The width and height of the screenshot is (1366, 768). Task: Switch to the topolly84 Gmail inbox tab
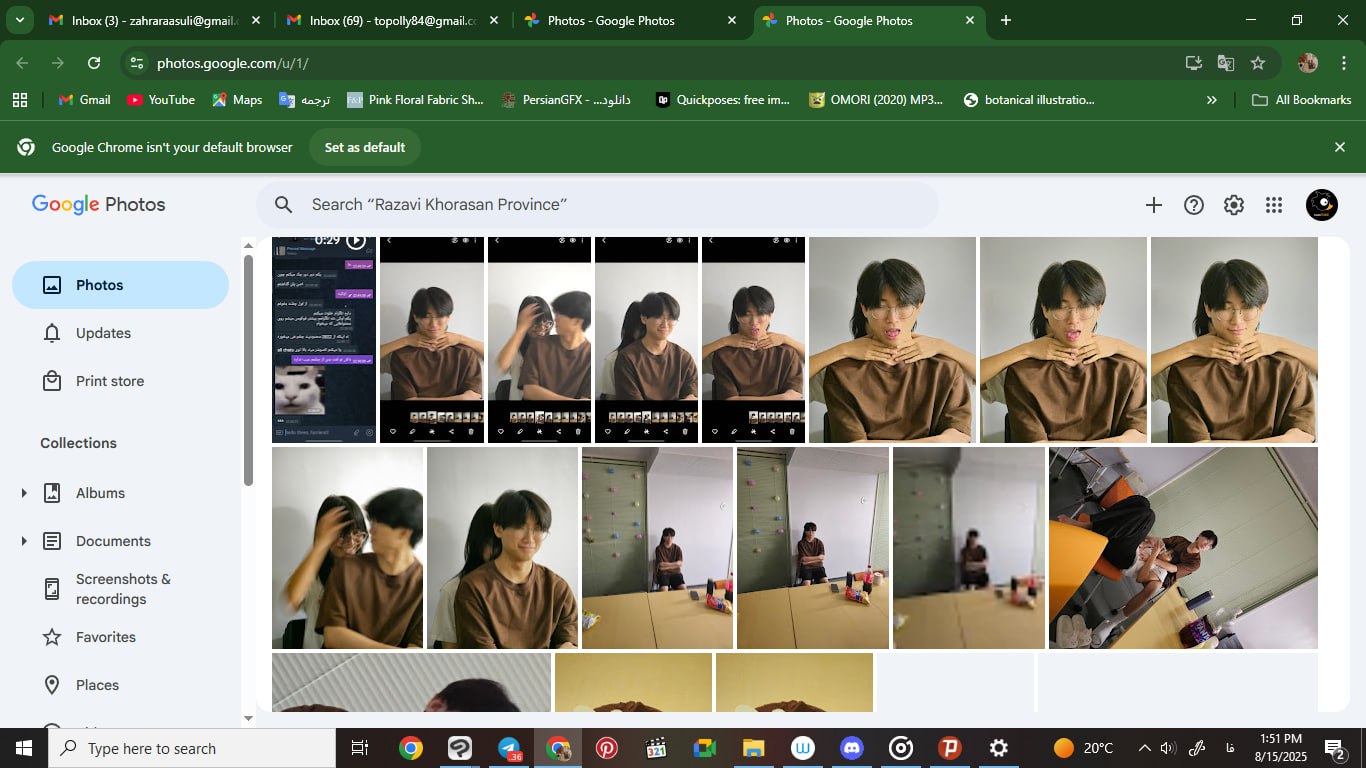coord(392,20)
